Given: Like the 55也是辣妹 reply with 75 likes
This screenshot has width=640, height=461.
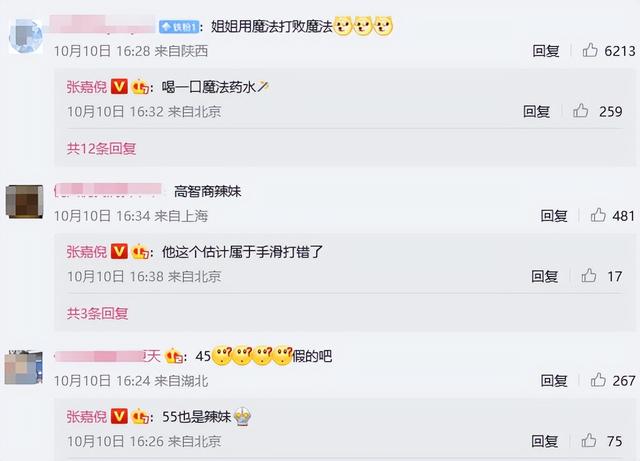Looking at the screenshot, I should click(589, 441).
